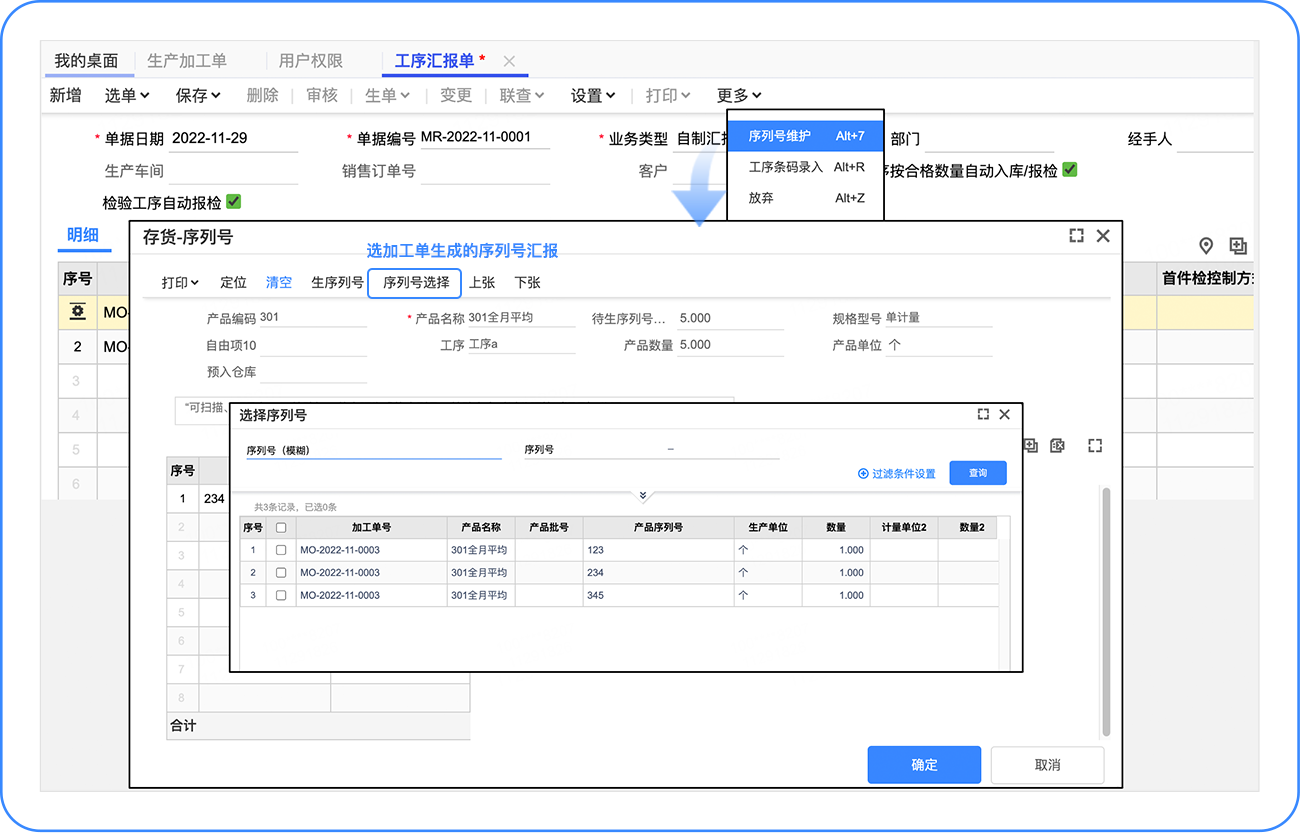Select the checkbox for serial number 123
Screen dimensions: 1300x833
281,550
